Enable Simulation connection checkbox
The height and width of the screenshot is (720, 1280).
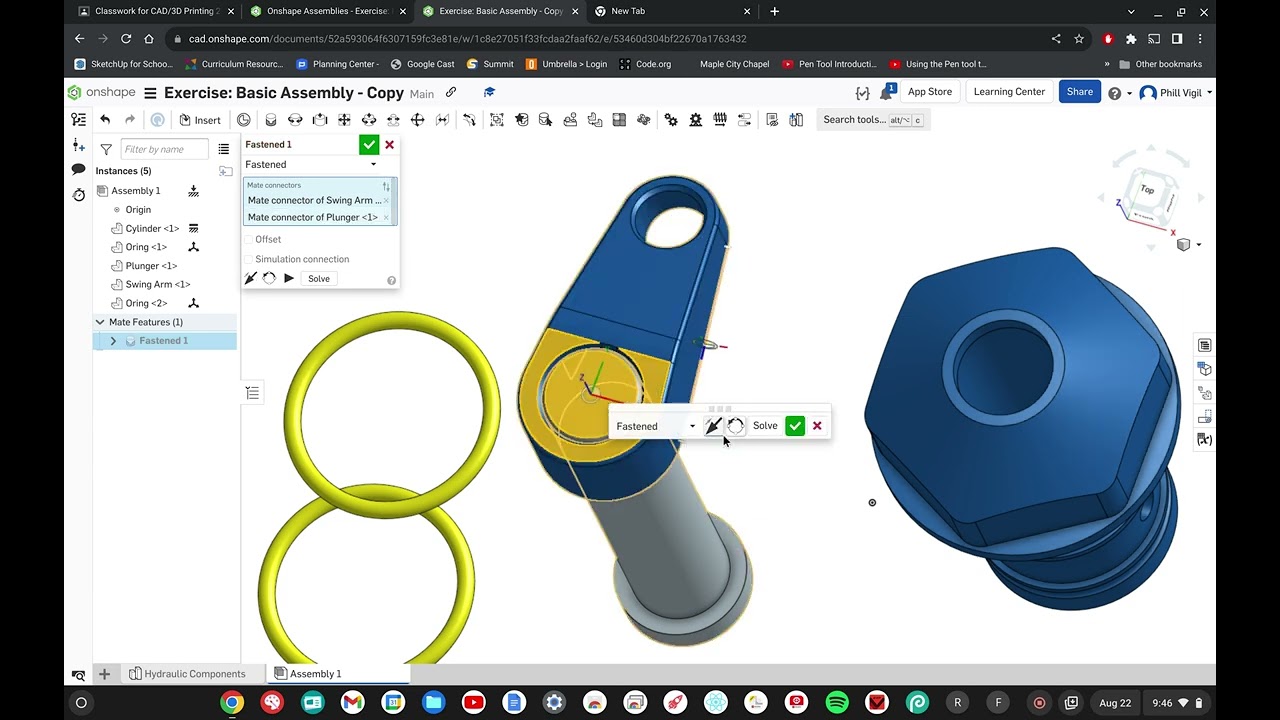[249, 259]
